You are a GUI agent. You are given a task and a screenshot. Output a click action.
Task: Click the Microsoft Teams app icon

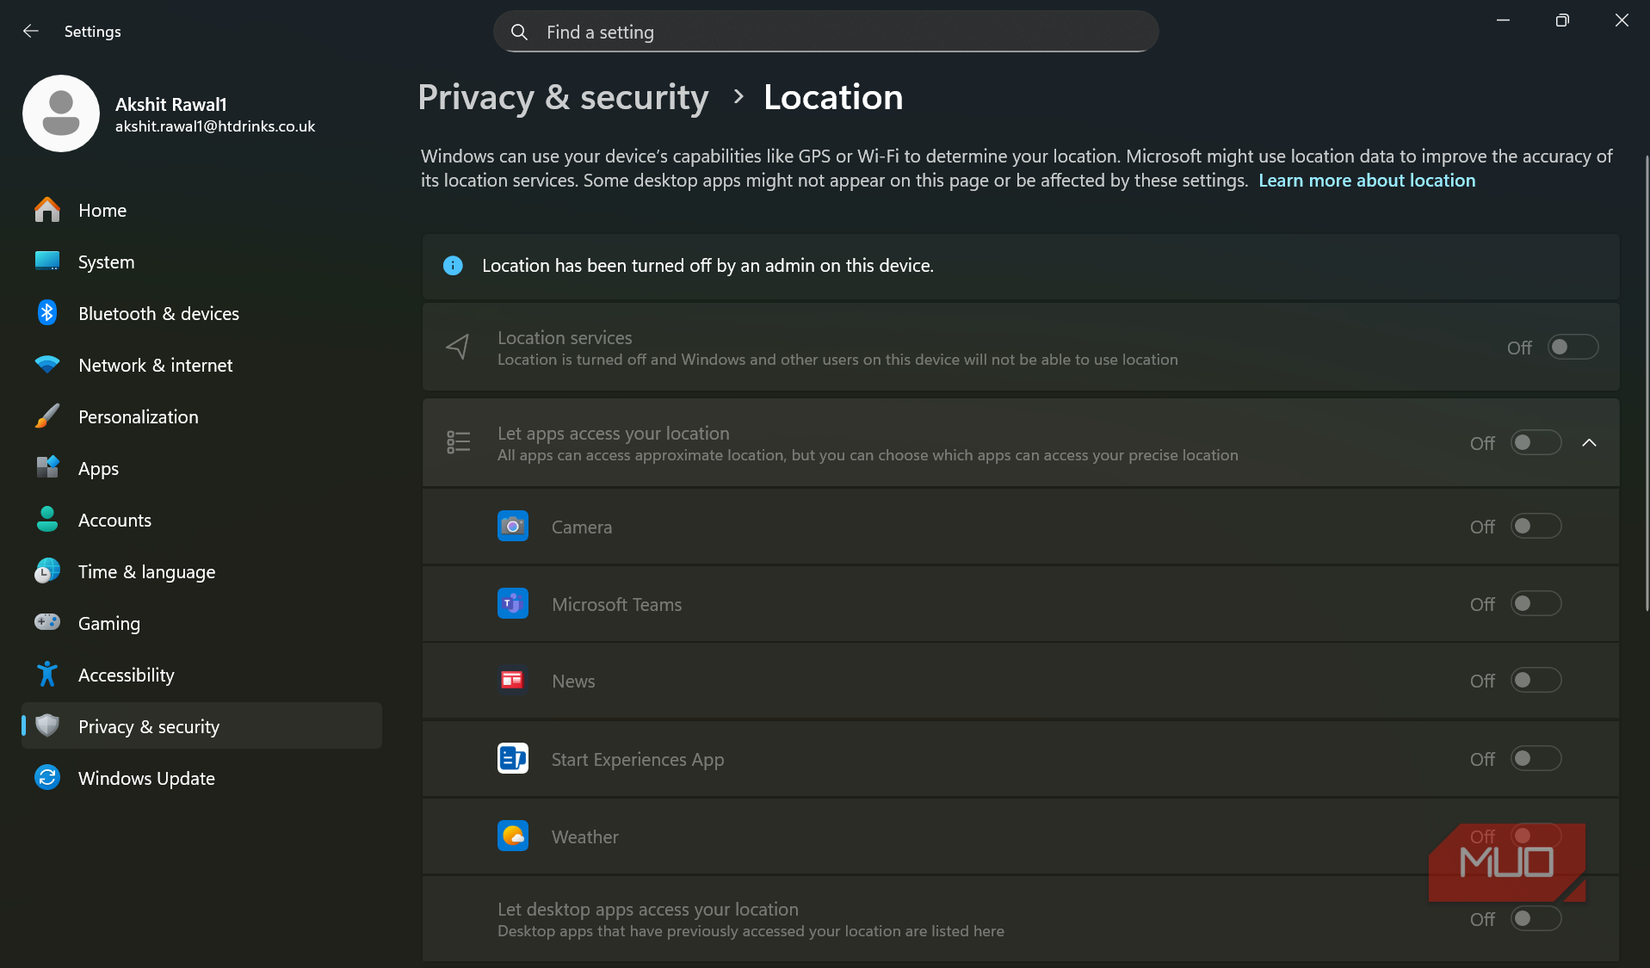pos(513,603)
